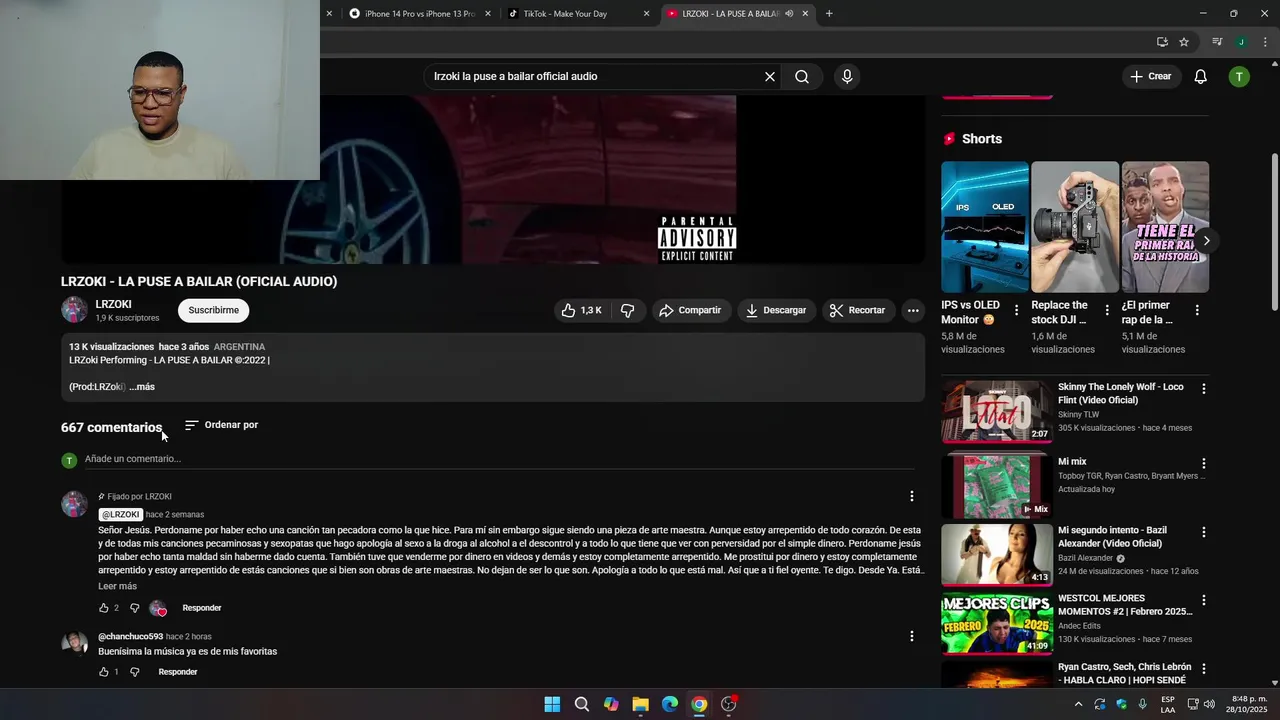
Task: Open Ordenar por comment sorting
Action: 222,425
